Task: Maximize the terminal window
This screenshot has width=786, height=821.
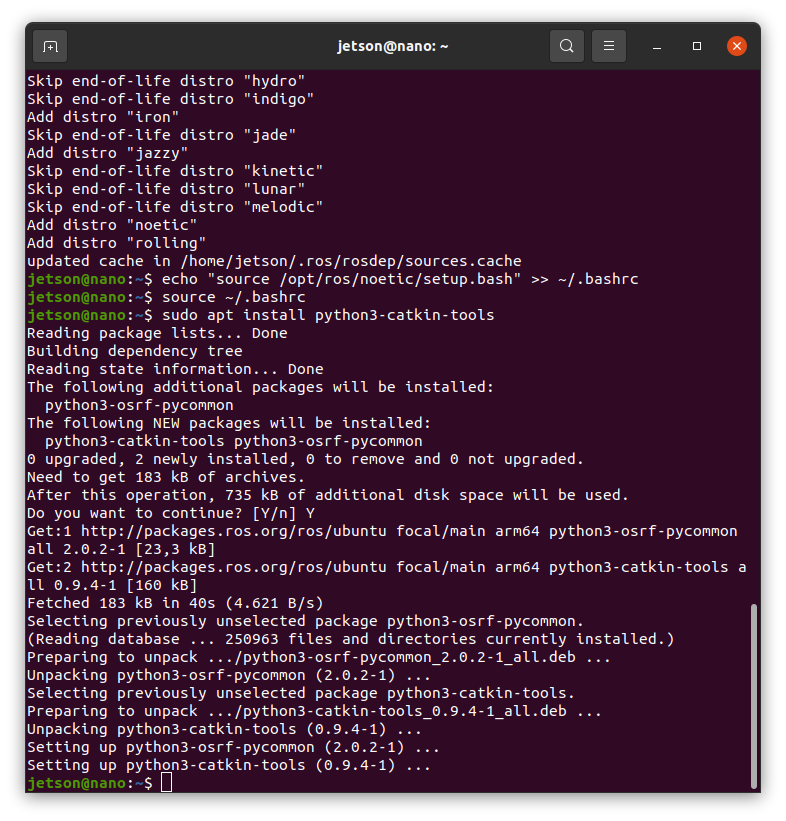Action: [x=696, y=46]
